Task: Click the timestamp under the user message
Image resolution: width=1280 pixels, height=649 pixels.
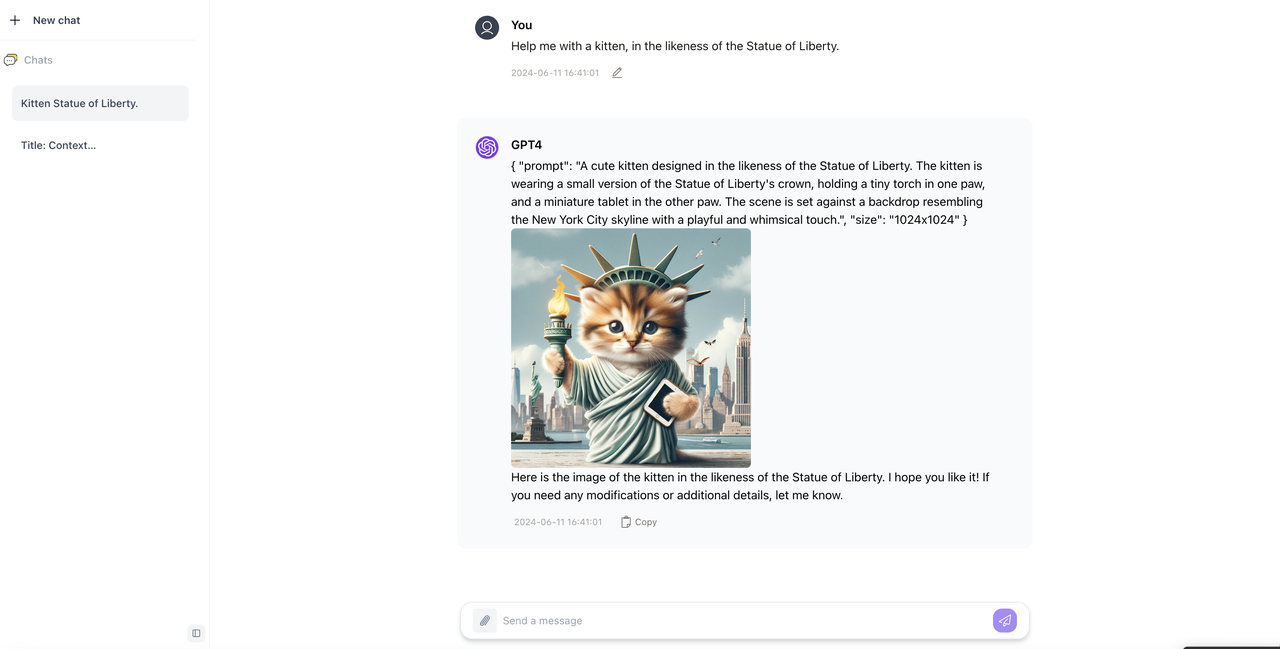Action: click(555, 73)
